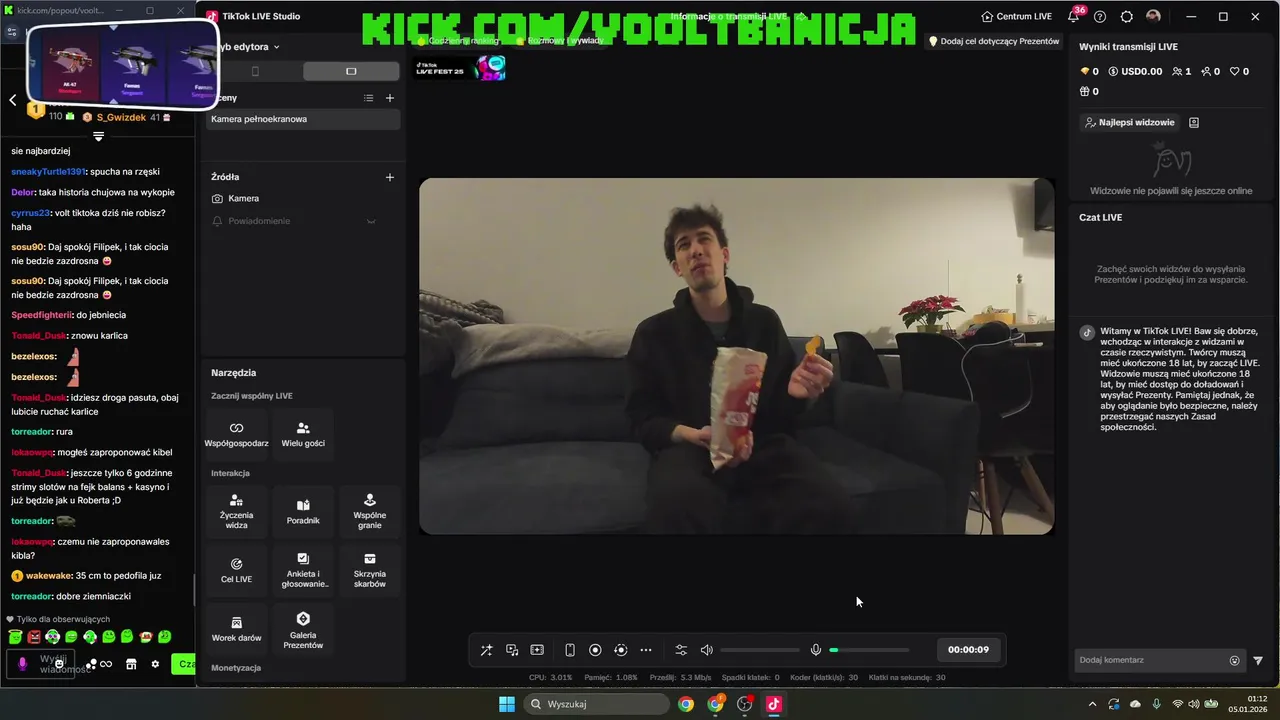Open the scenes list view icon

(368, 98)
